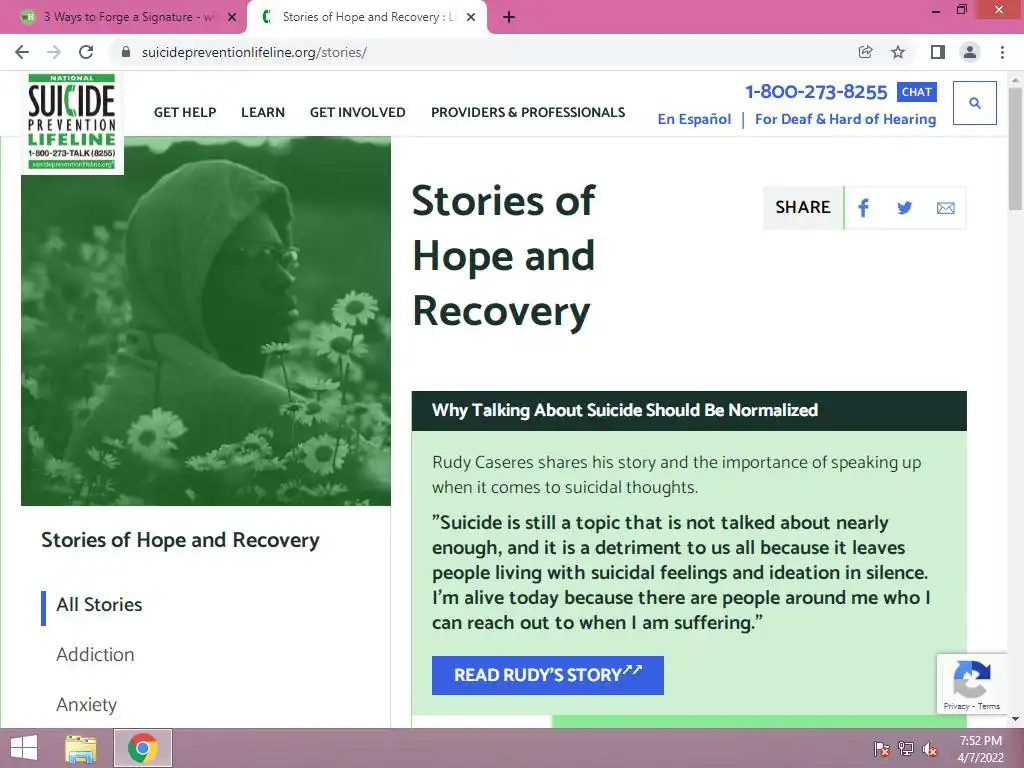Open the Chrome profile avatar icon
The image size is (1024, 768).
point(970,52)
